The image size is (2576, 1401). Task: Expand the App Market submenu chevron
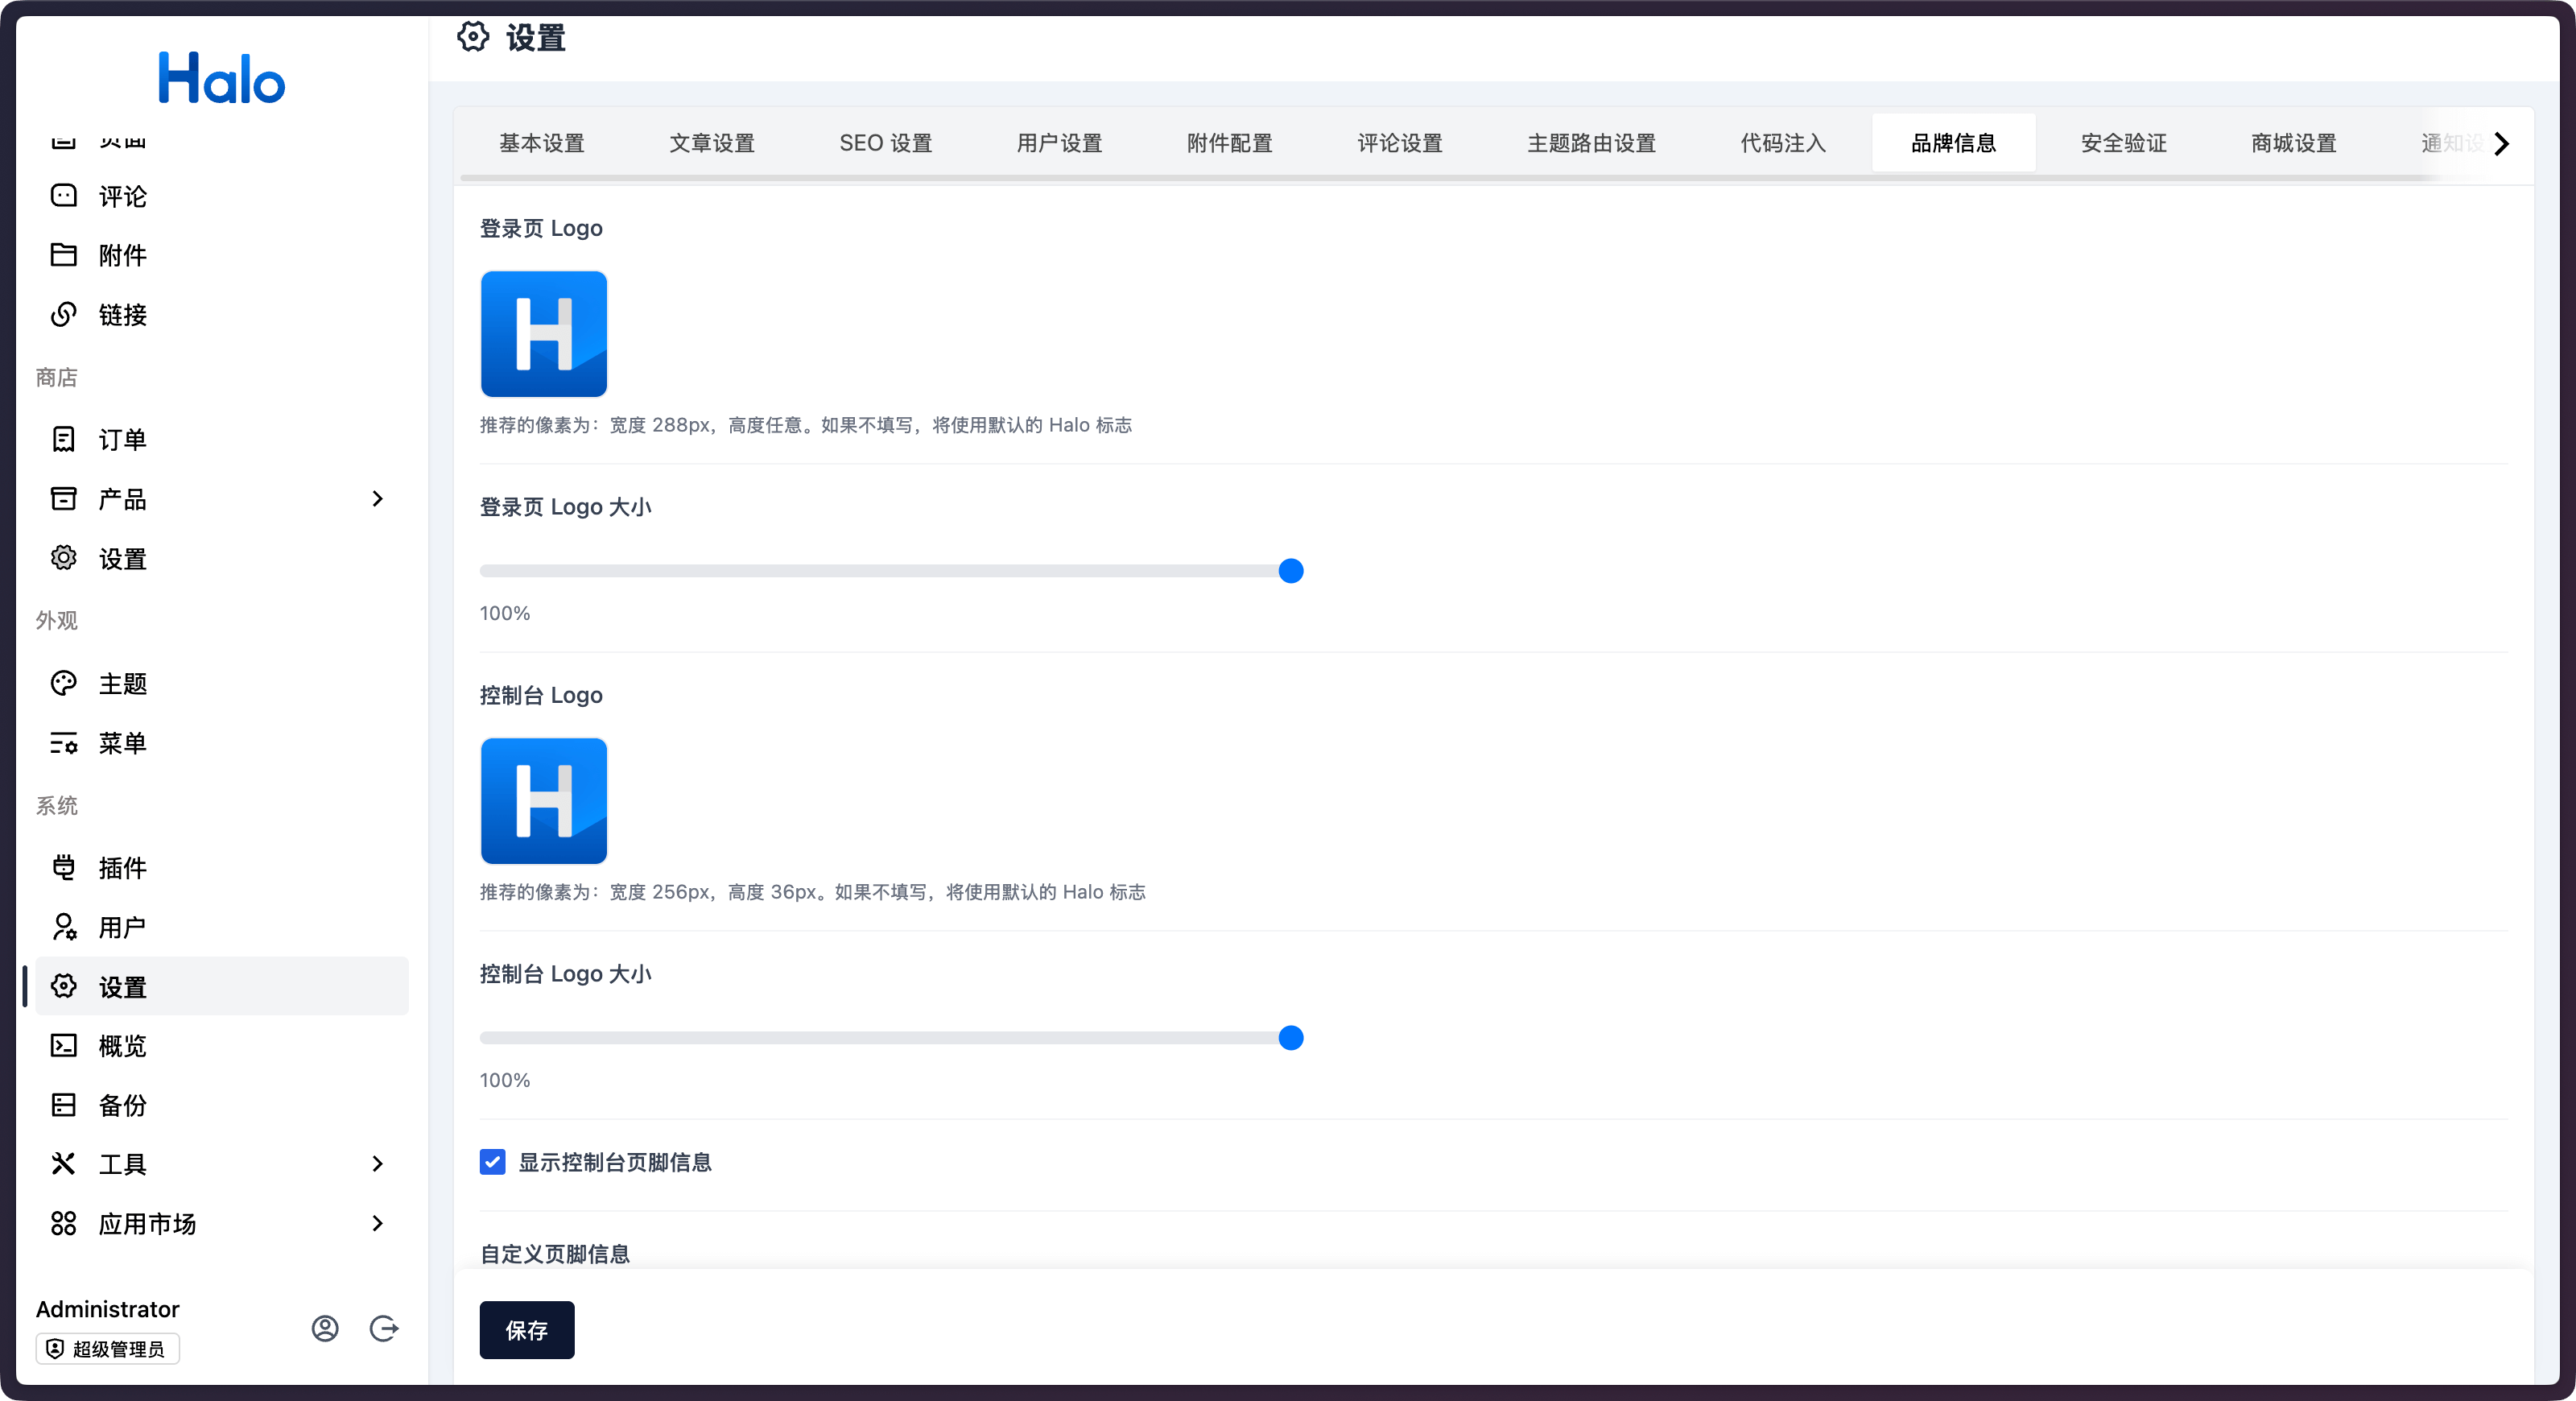tap(377, 1224)
